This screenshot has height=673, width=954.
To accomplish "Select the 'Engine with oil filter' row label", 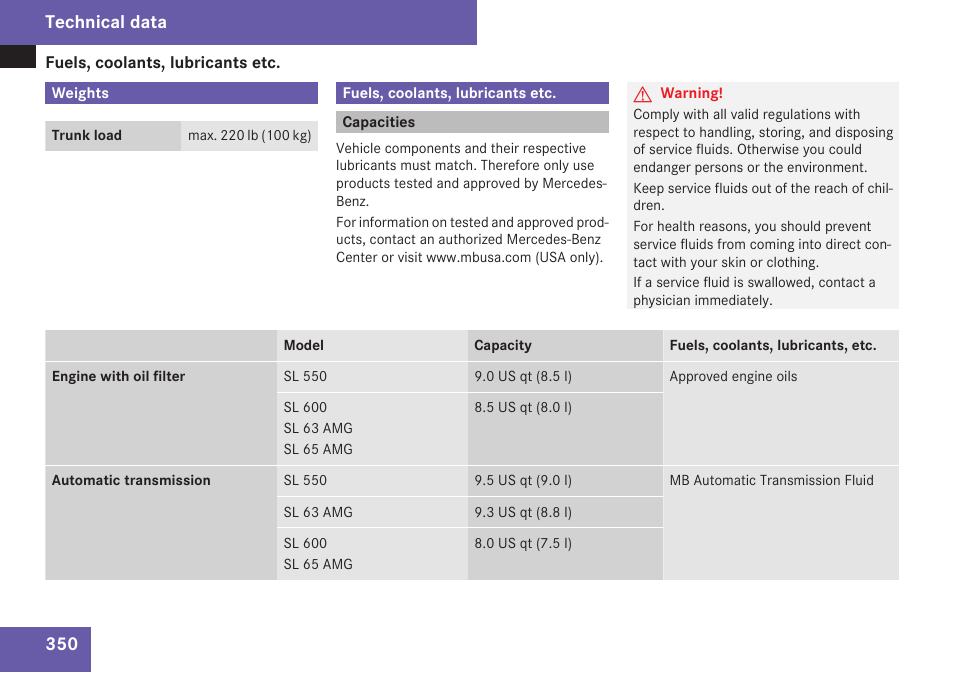I will pos(119,376).
